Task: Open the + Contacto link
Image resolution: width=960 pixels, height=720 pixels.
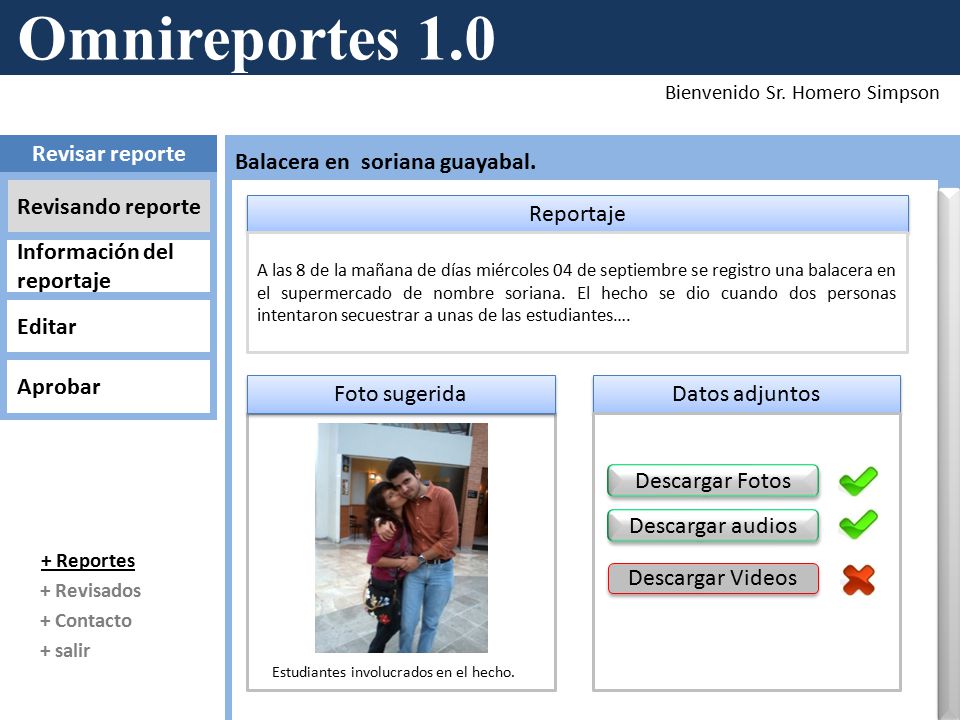Action: (86, 620)
